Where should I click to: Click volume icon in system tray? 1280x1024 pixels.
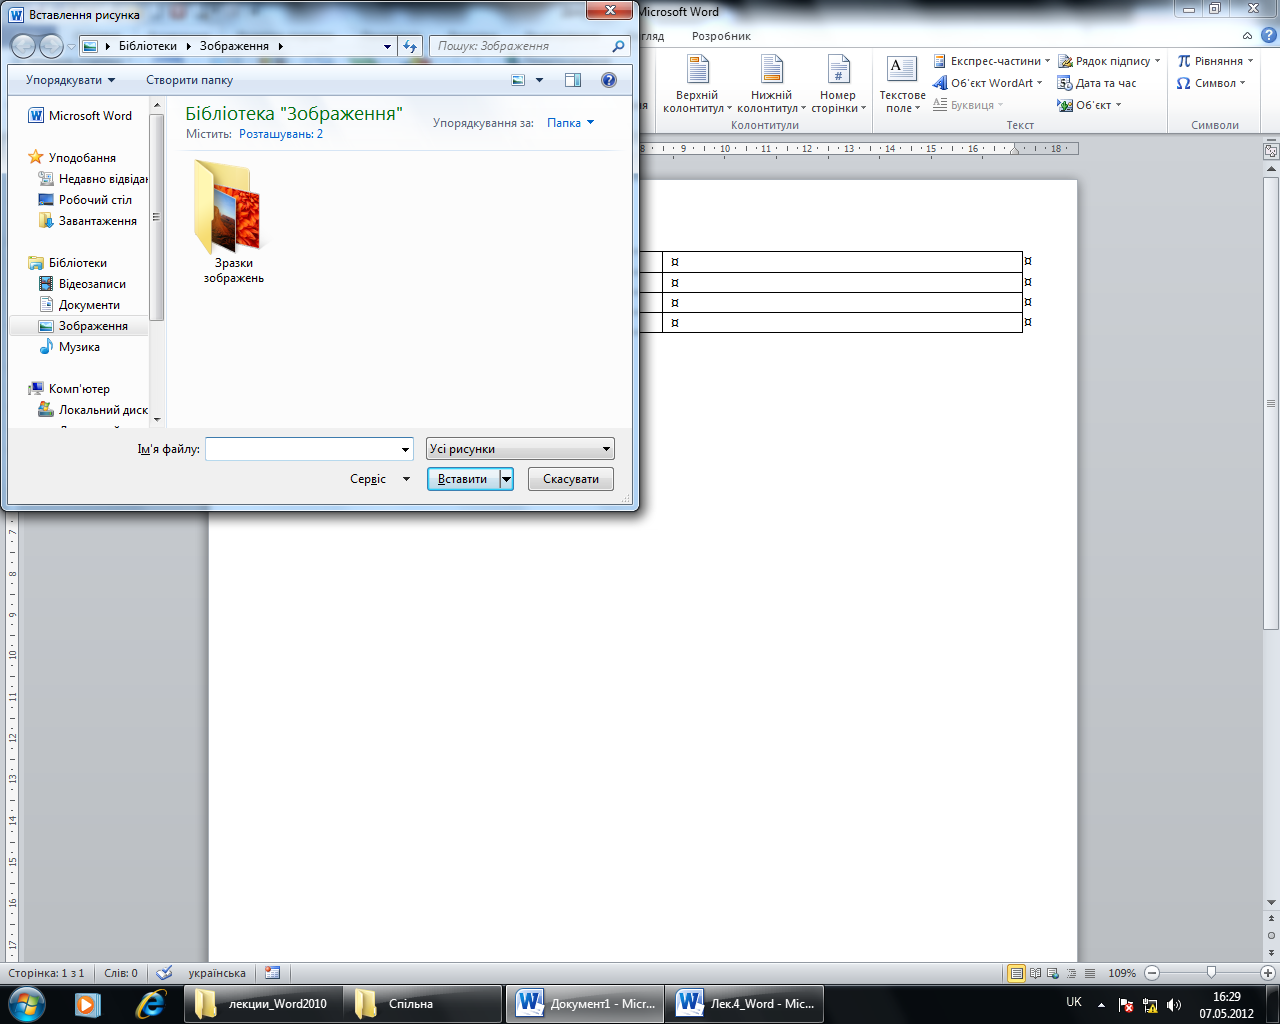click(x=1174, y=1005)
